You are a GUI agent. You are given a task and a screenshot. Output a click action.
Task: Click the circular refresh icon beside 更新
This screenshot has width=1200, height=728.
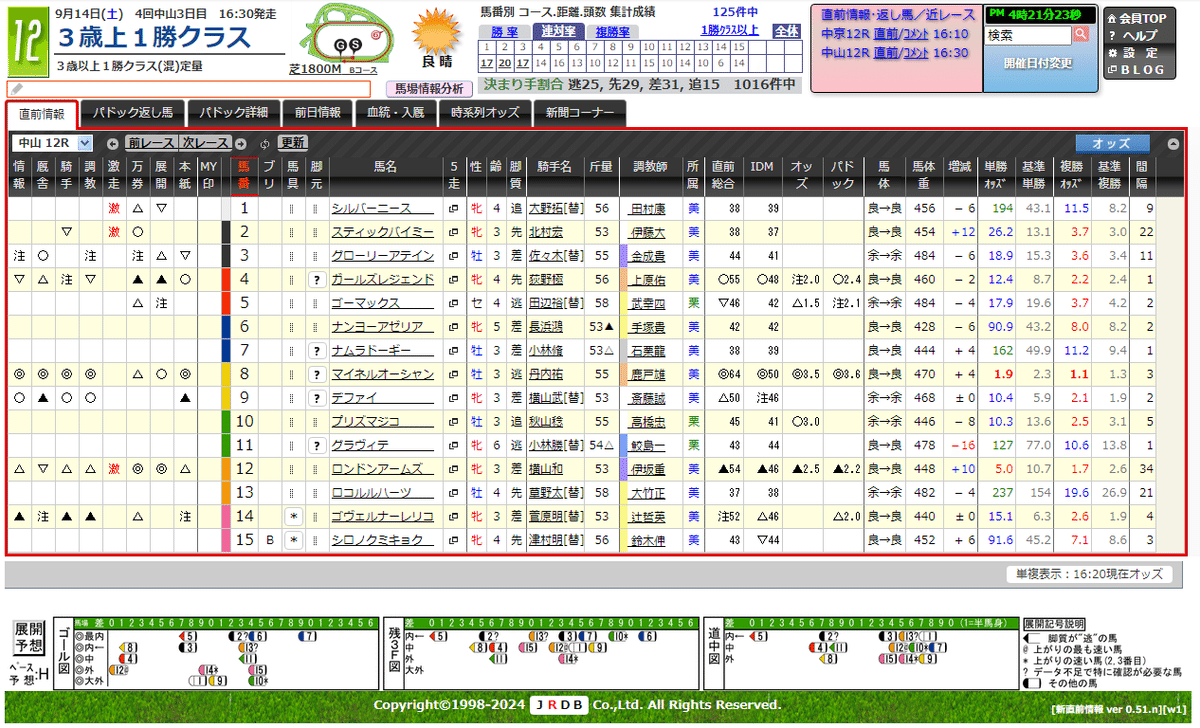point(264,143)
